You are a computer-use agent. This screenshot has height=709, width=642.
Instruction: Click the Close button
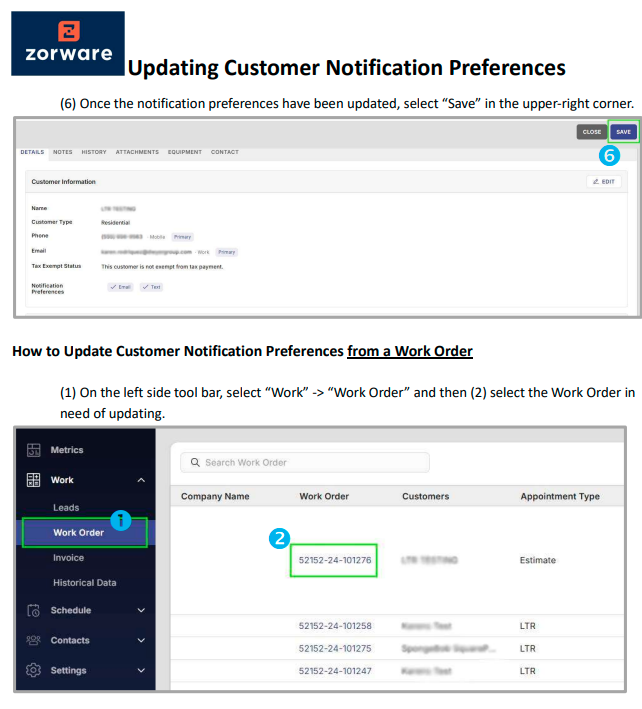[592, 132]
